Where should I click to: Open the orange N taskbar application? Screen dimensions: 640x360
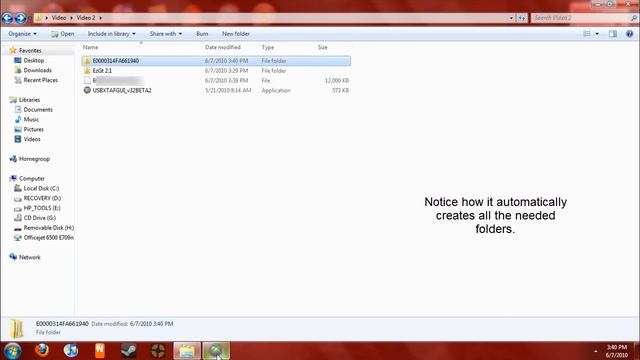coord(100,351)
